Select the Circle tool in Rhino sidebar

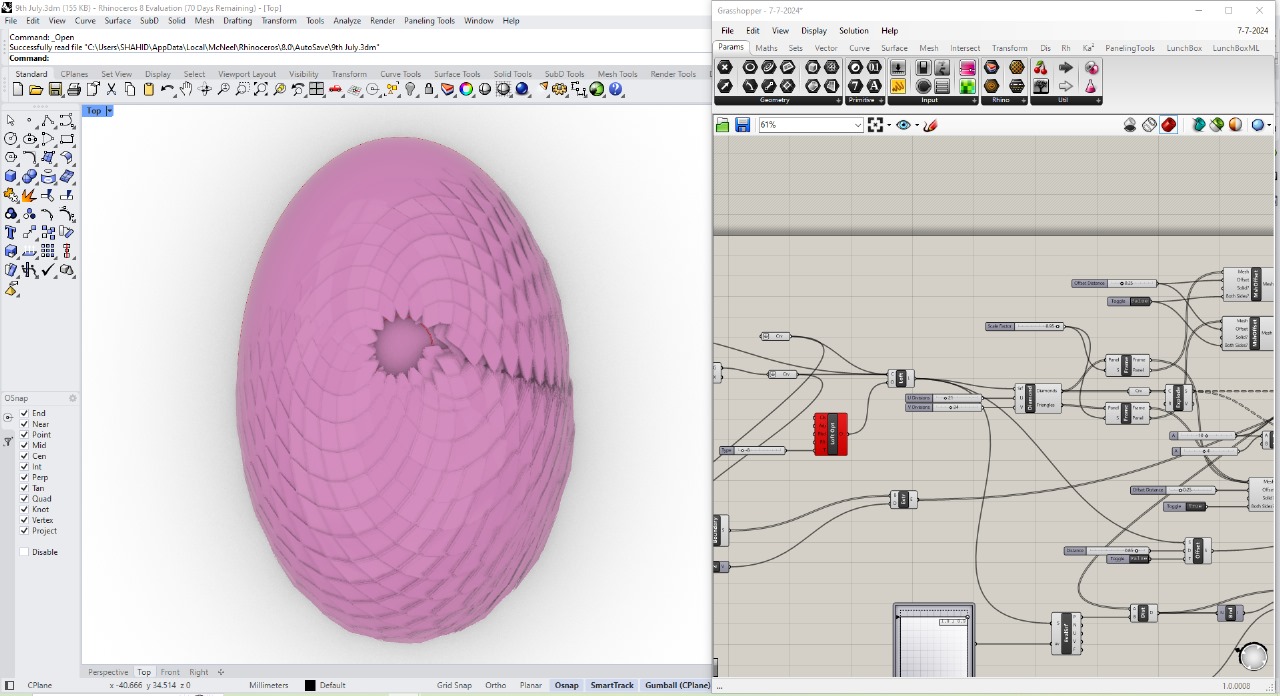tap(10, 137)
